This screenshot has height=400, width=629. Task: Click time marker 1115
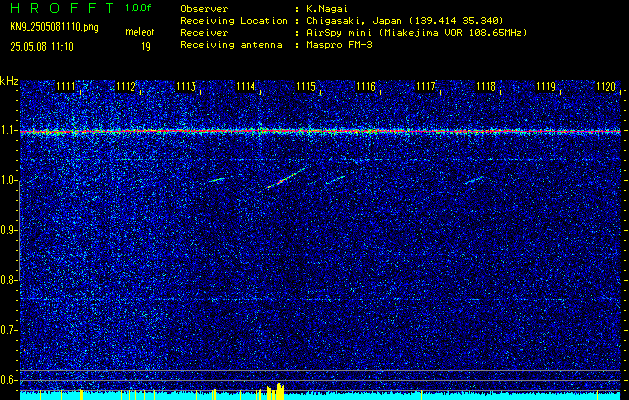pos(306,86)
